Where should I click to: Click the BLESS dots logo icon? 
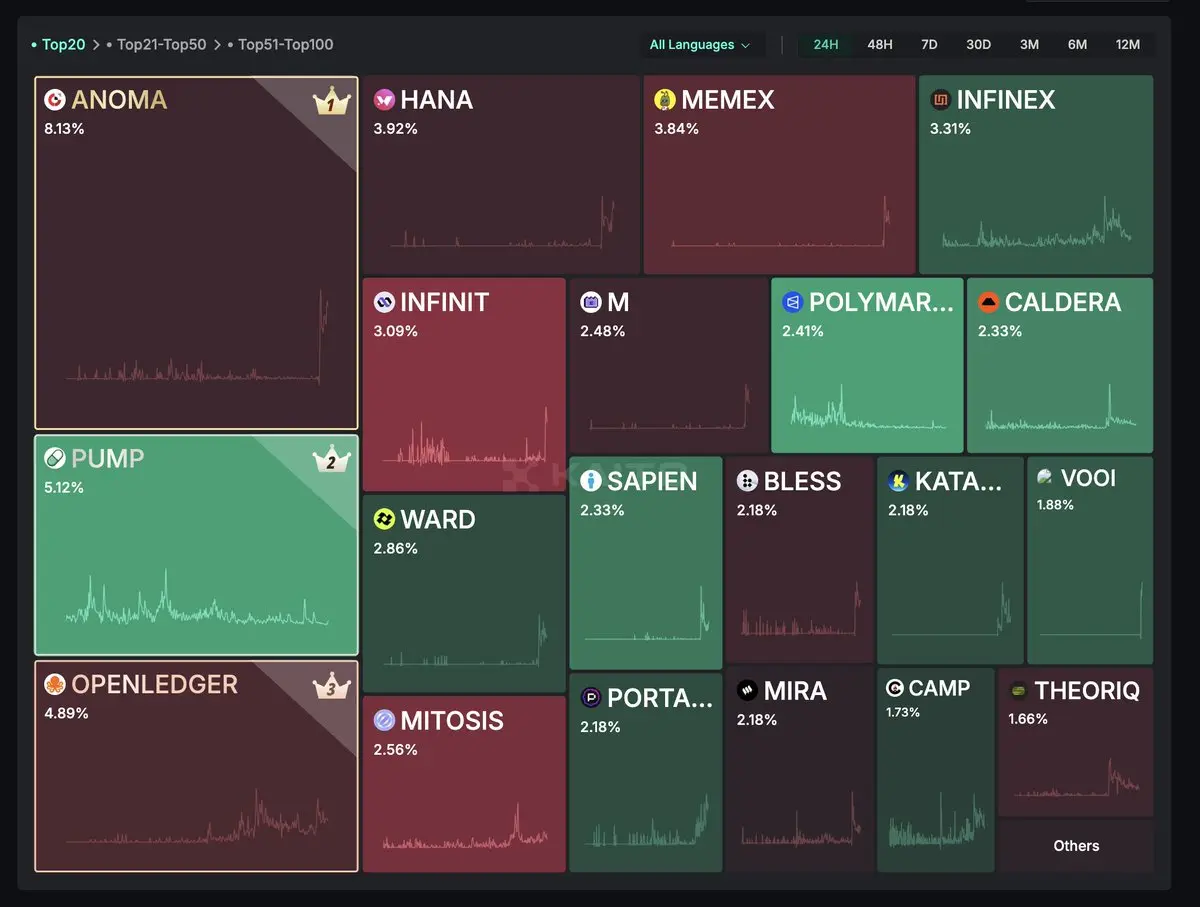click(x=747, y=481)
